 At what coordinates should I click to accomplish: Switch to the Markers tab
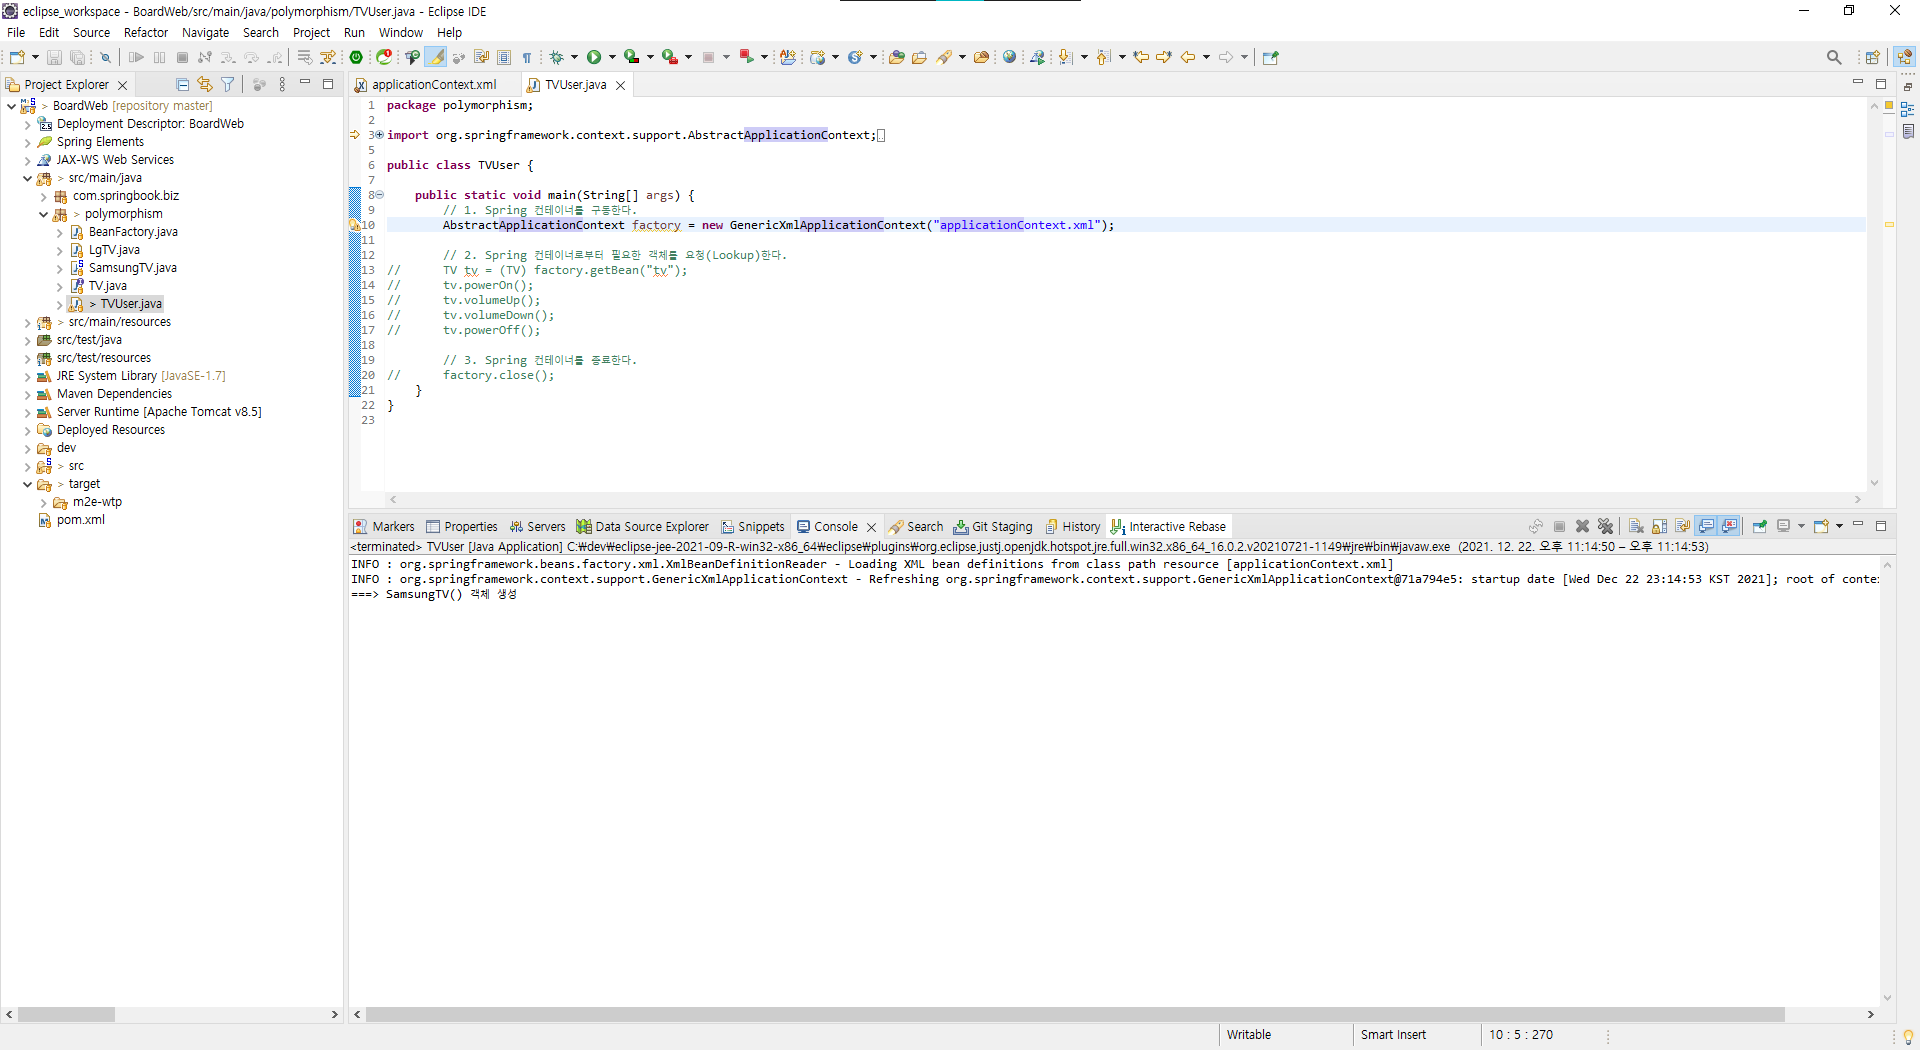(384, 526)
